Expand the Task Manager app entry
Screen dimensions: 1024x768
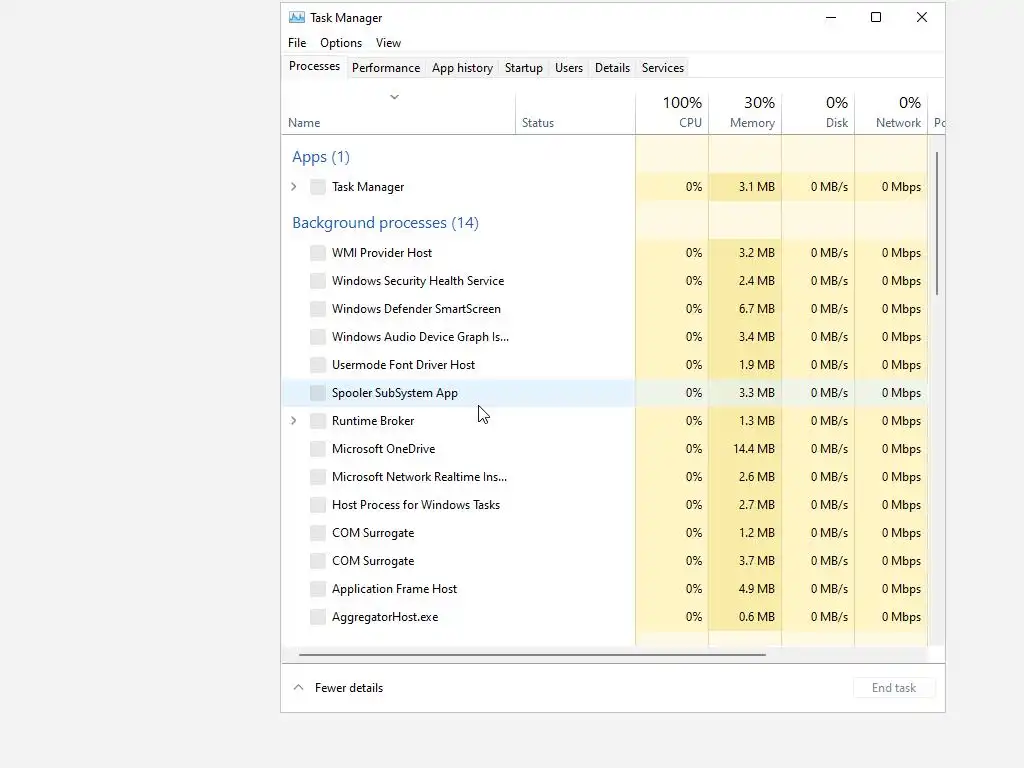(294, 187)
